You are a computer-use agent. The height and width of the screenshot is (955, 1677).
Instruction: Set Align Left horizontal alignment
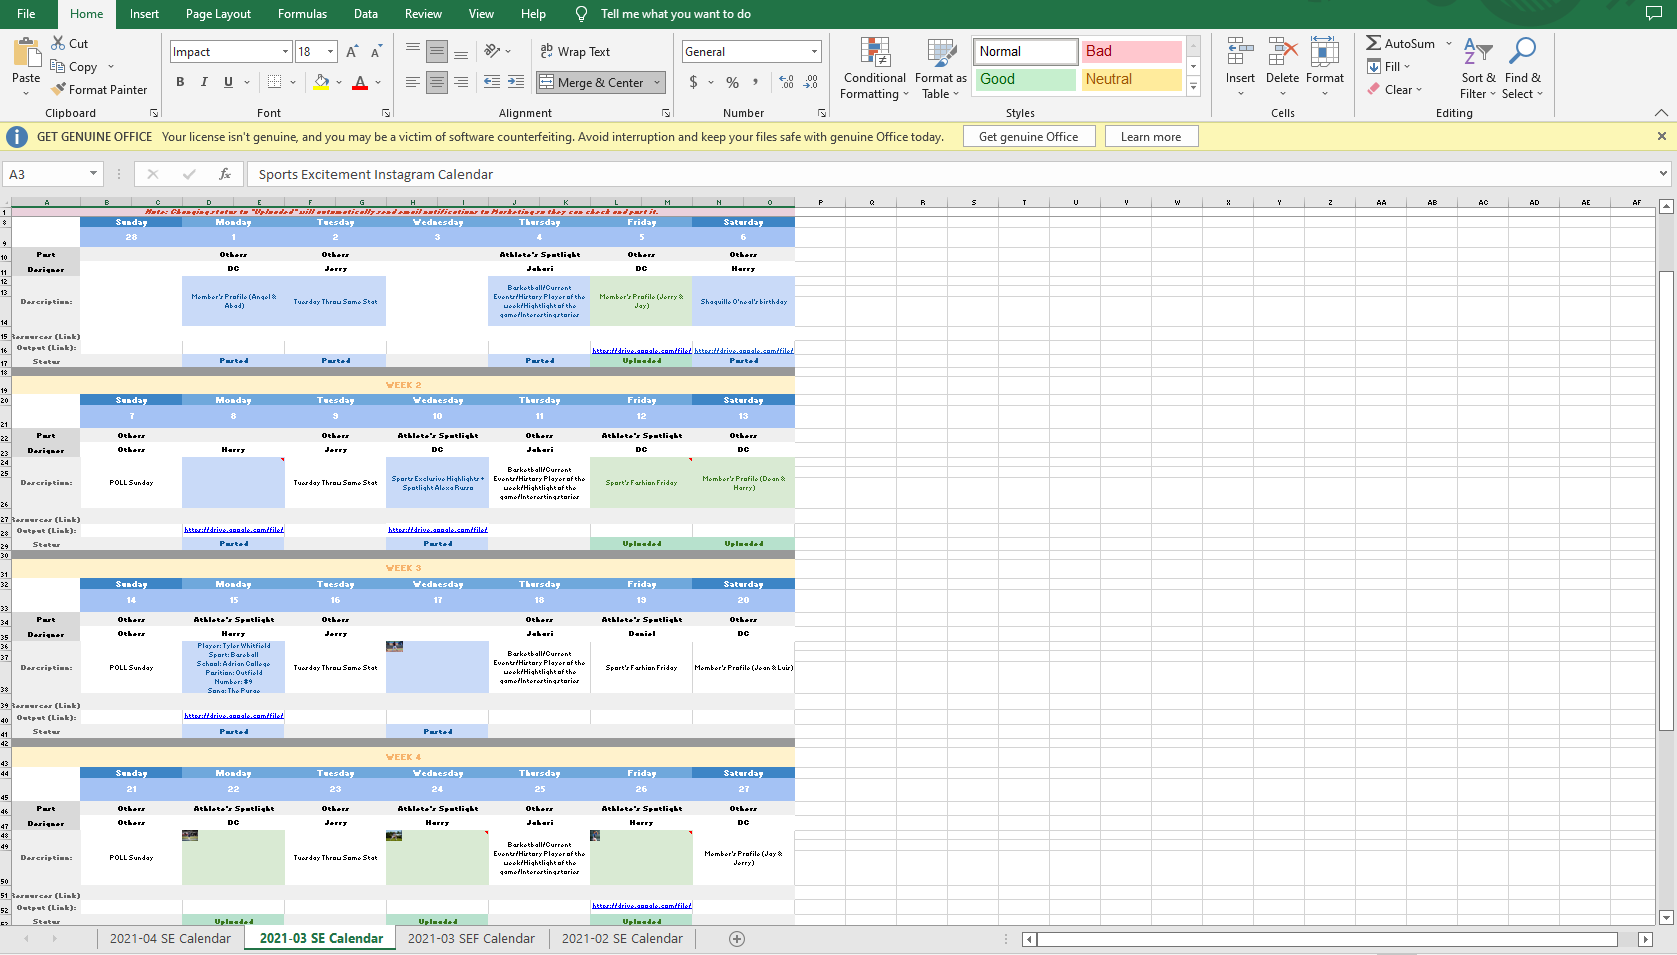coord(413,82)
